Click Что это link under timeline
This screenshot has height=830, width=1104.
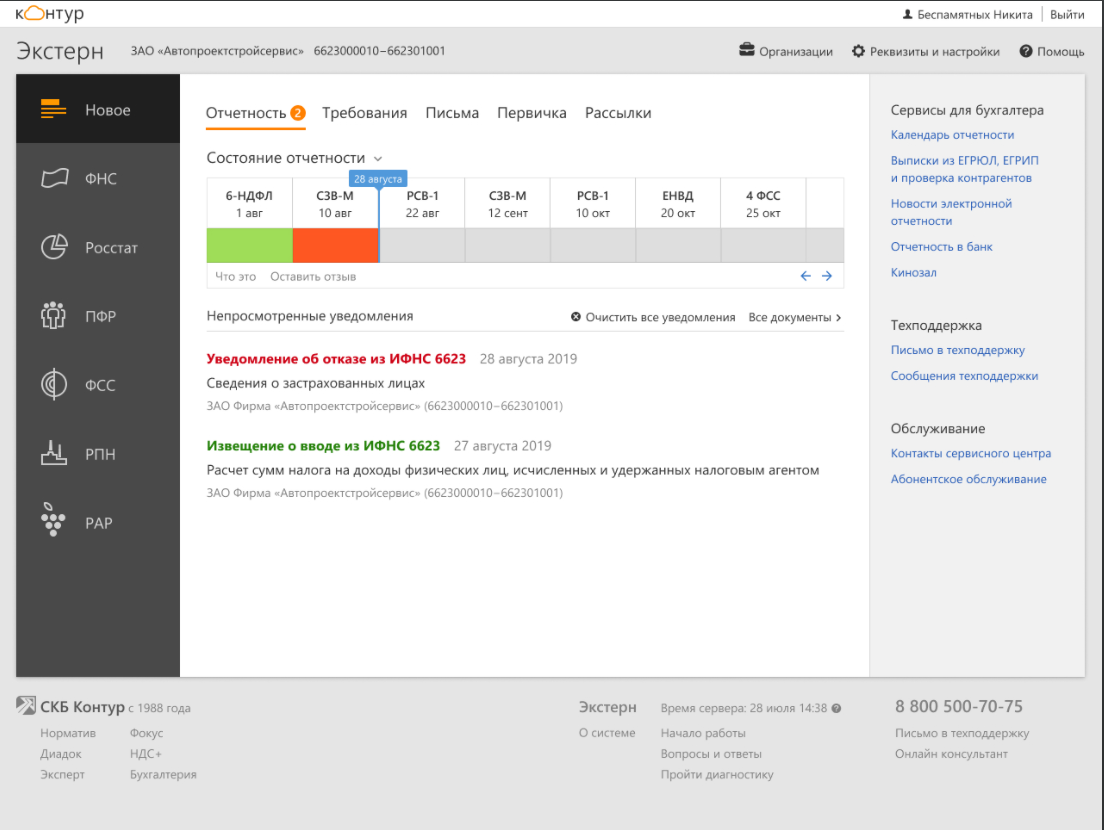[x=235, y=277]
